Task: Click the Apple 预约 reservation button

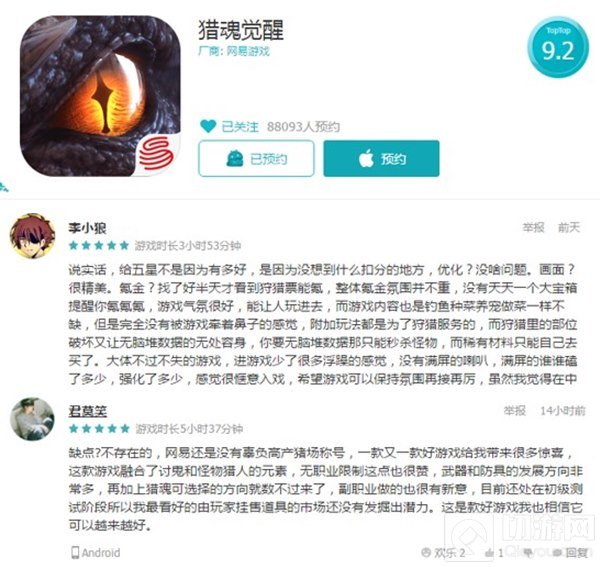Action: pos(381,158)
